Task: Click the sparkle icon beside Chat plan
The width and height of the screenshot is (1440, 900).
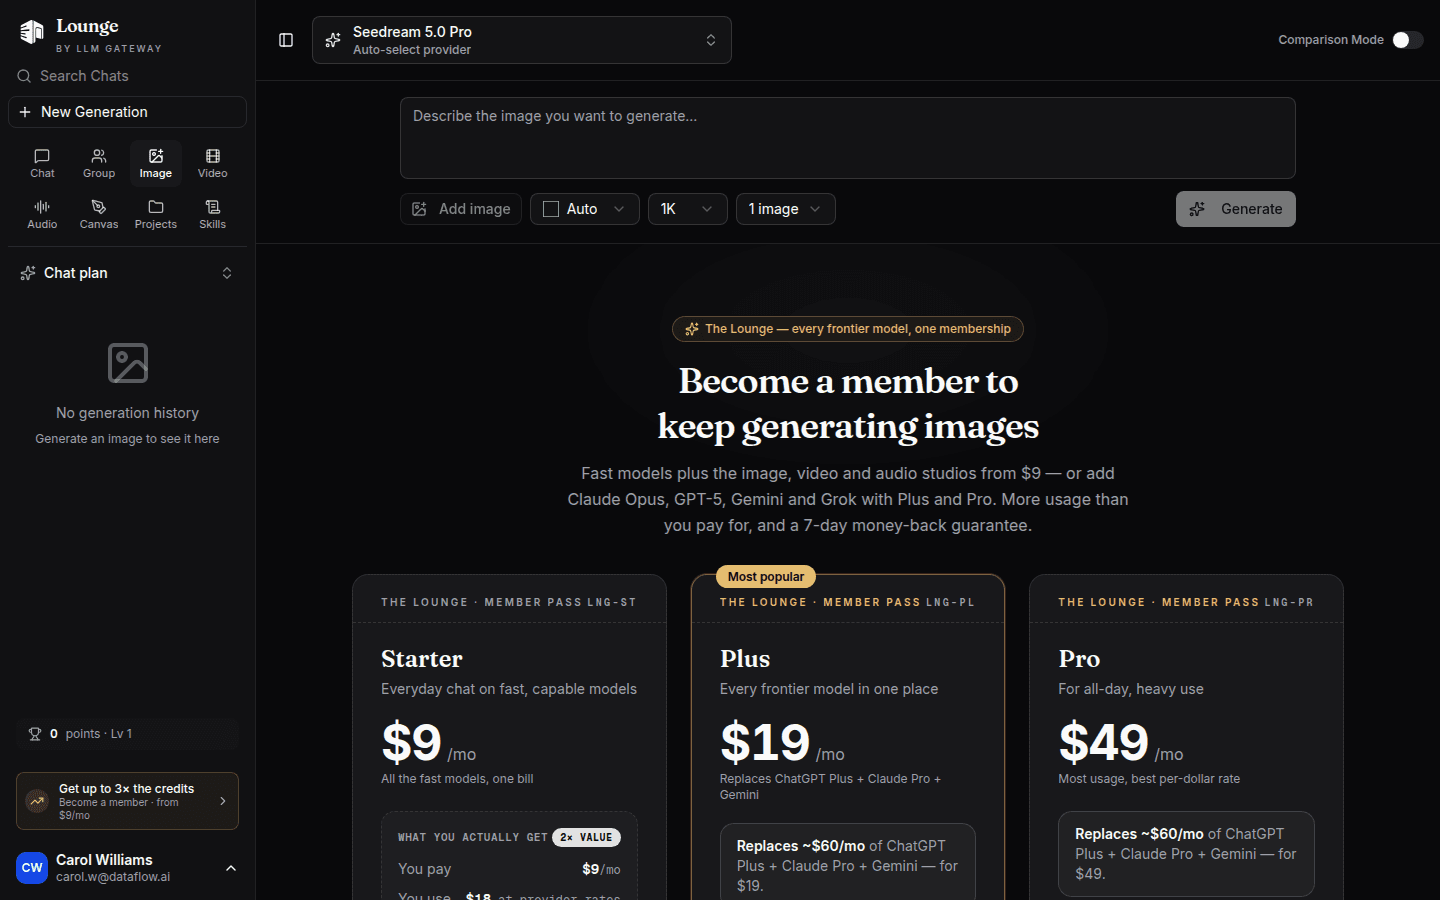Action: pos(28,273)
